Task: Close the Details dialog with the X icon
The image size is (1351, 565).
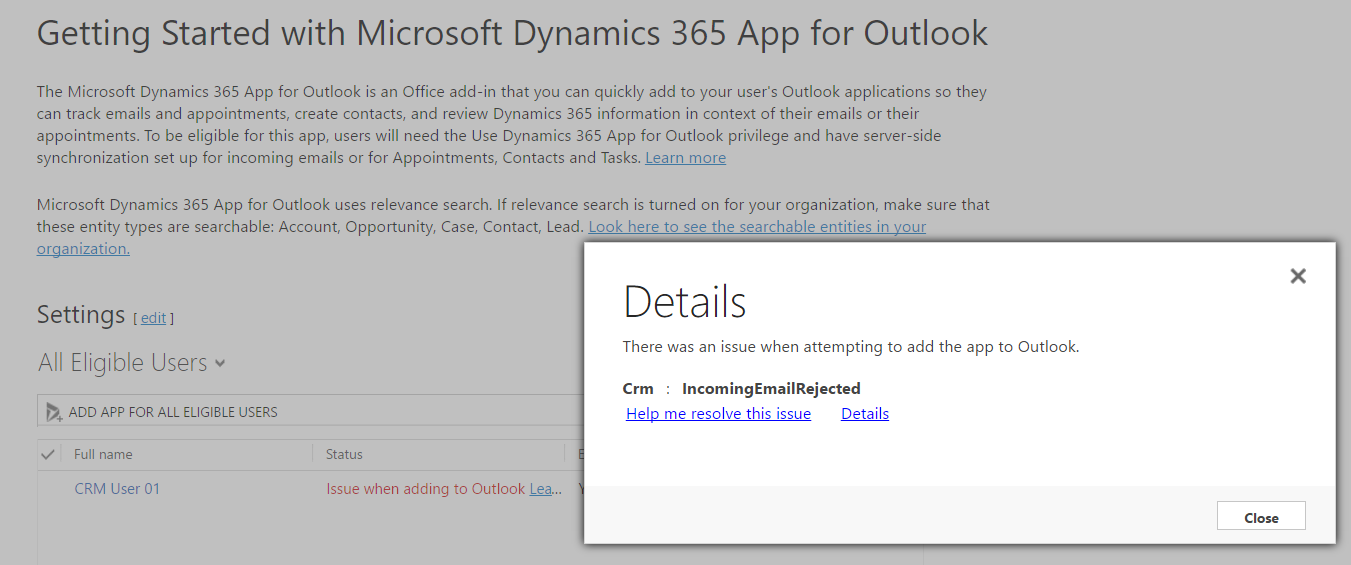Action: (1297, 276)
